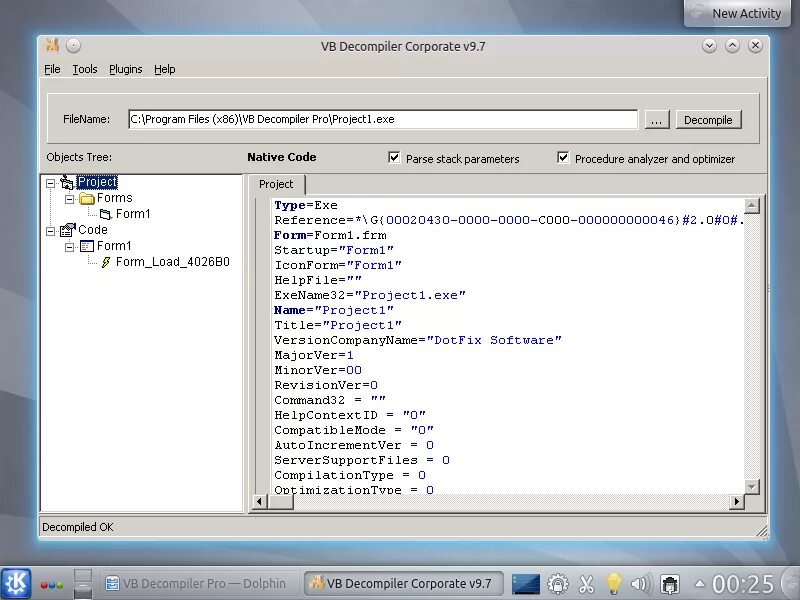Open the File menu
800x600 pixels.
[52, 69]
